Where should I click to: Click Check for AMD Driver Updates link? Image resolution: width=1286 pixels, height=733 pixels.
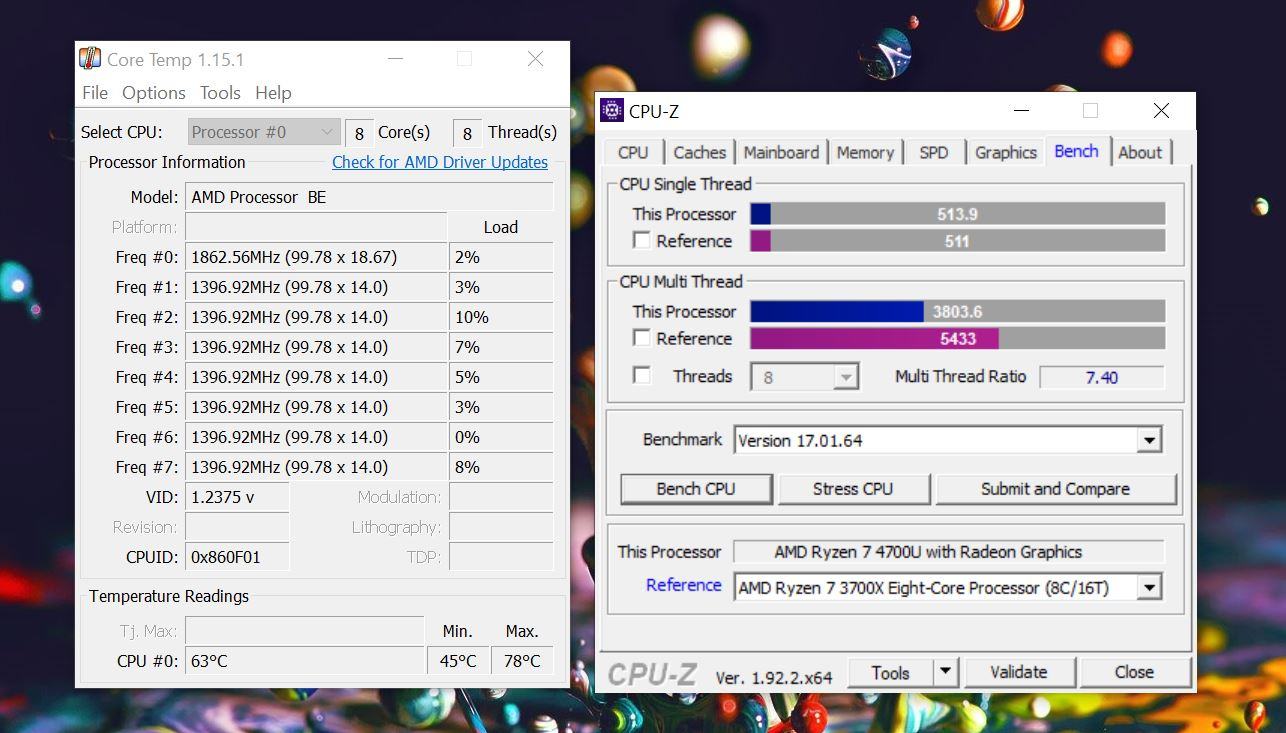440,162
